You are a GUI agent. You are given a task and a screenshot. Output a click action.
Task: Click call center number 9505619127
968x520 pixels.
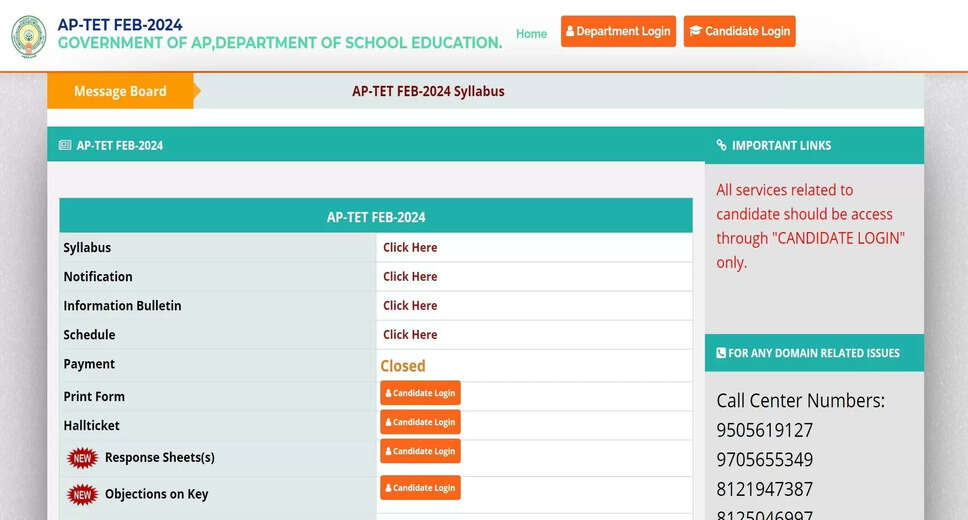click(x=764, y=430)
